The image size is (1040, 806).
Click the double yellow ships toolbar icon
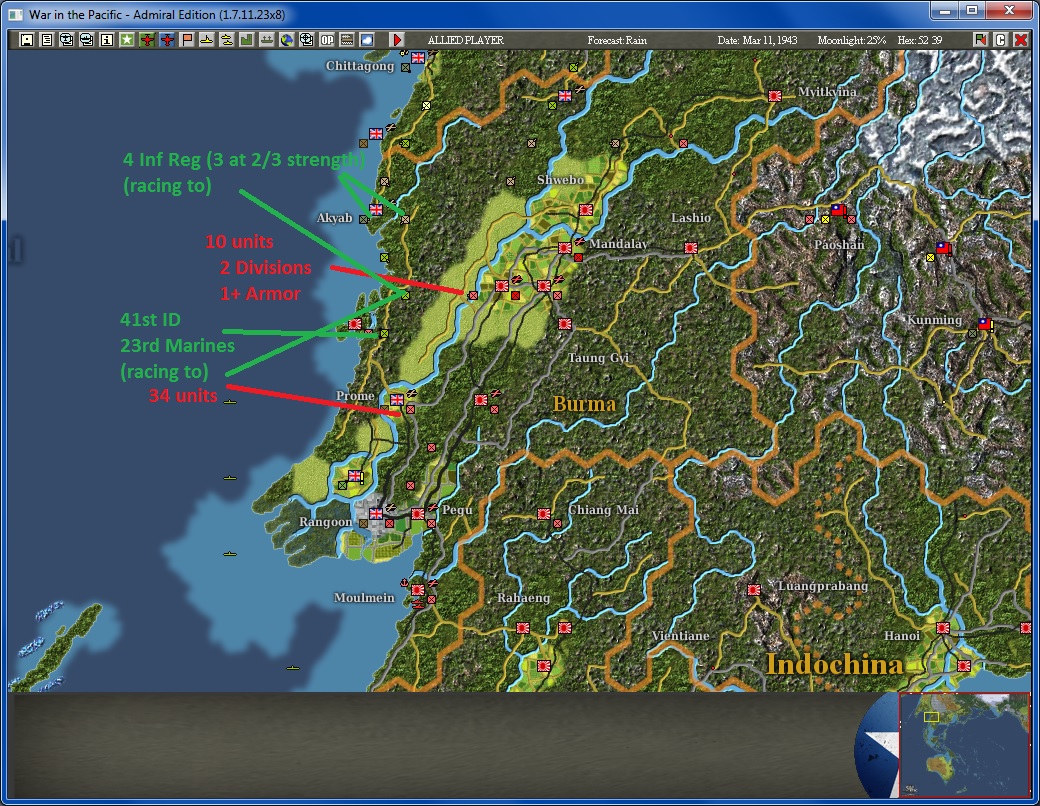(x=226, y=40)
